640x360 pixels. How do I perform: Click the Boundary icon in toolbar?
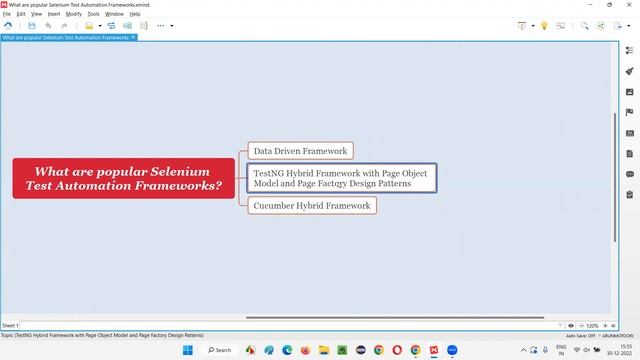tap(127, 26)
